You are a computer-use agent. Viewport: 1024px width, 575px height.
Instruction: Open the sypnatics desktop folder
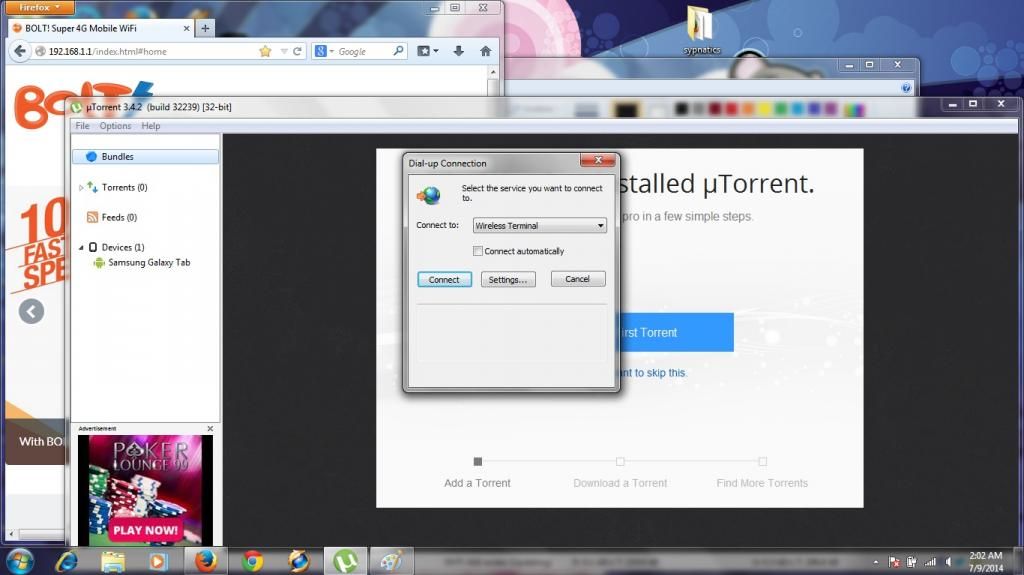point(701,30)
